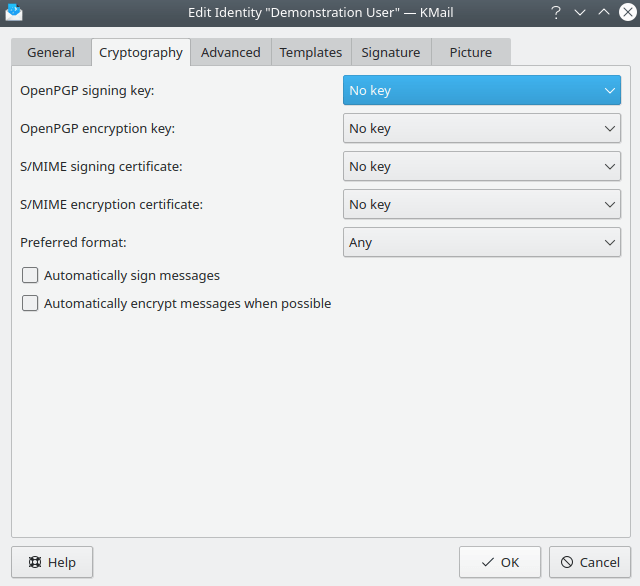Minimize the dialog using the down chevron

580,12
